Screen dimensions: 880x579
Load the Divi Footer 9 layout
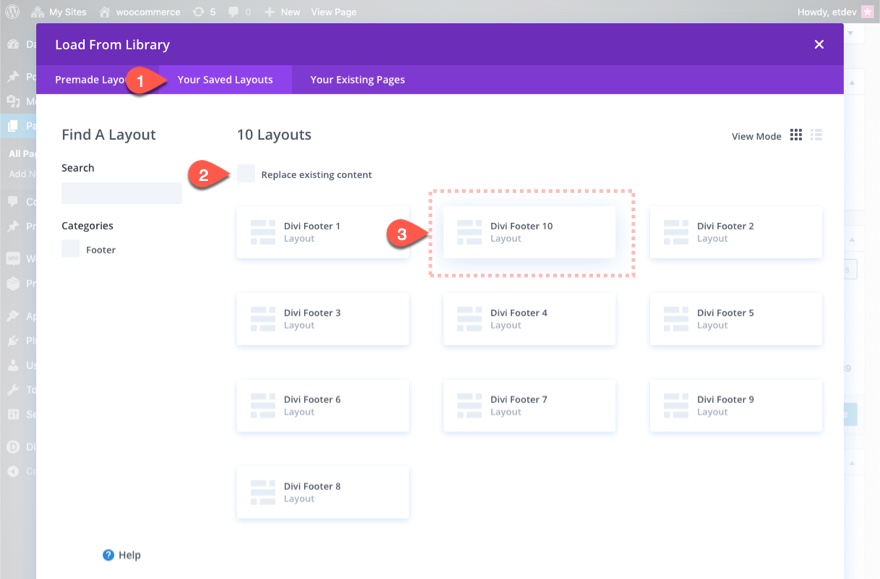tap(736, 406)
